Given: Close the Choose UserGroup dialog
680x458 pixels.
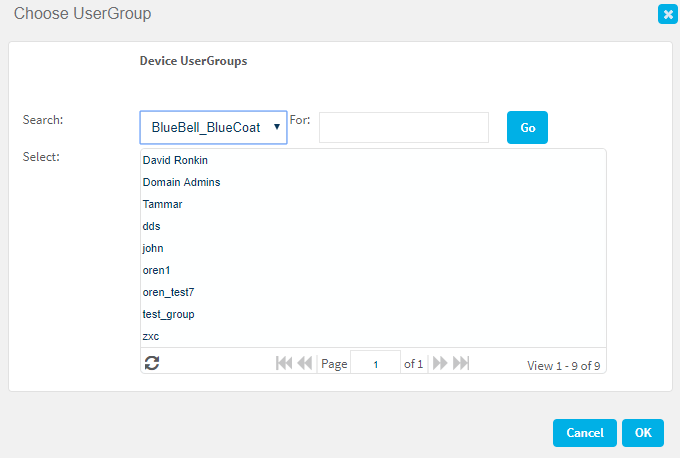Looking at the screenshot, I should (x=665, y=15).
